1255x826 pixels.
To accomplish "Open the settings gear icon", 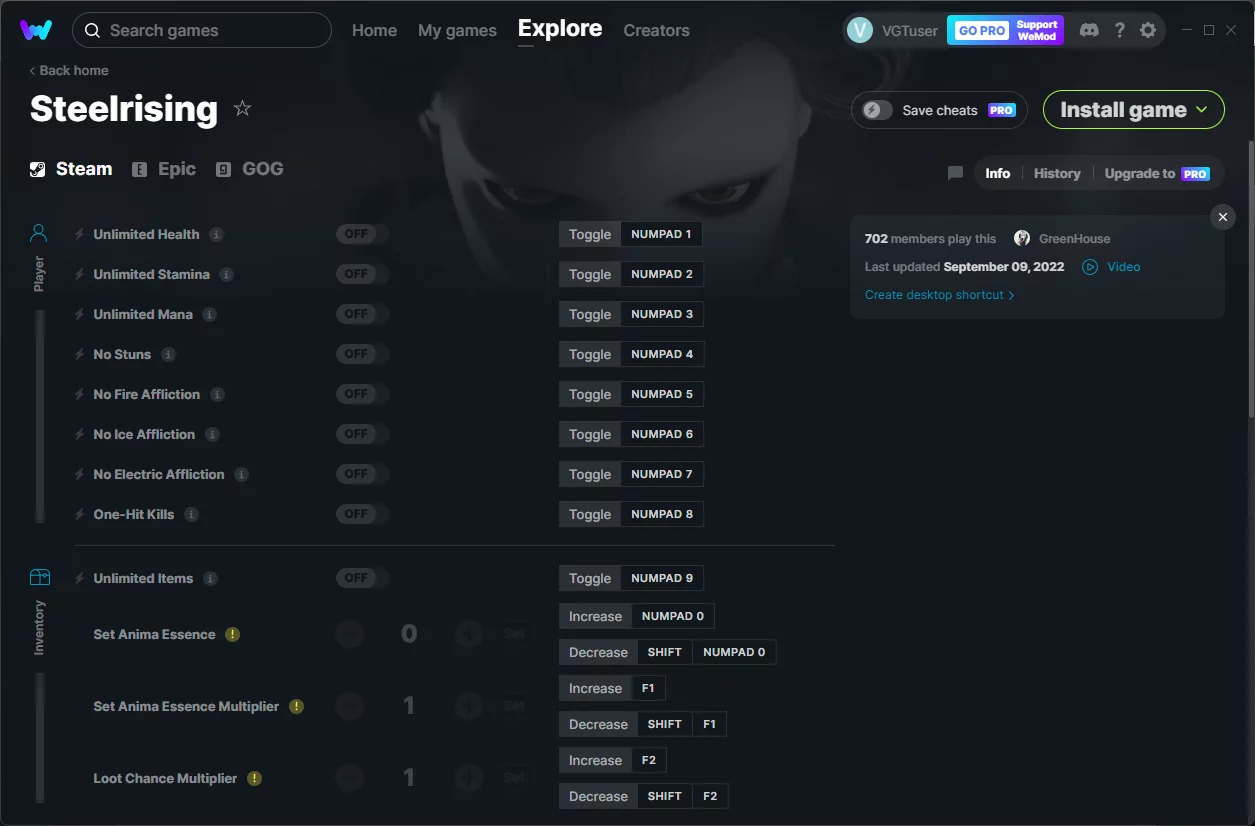I will tap(1148, 30).
